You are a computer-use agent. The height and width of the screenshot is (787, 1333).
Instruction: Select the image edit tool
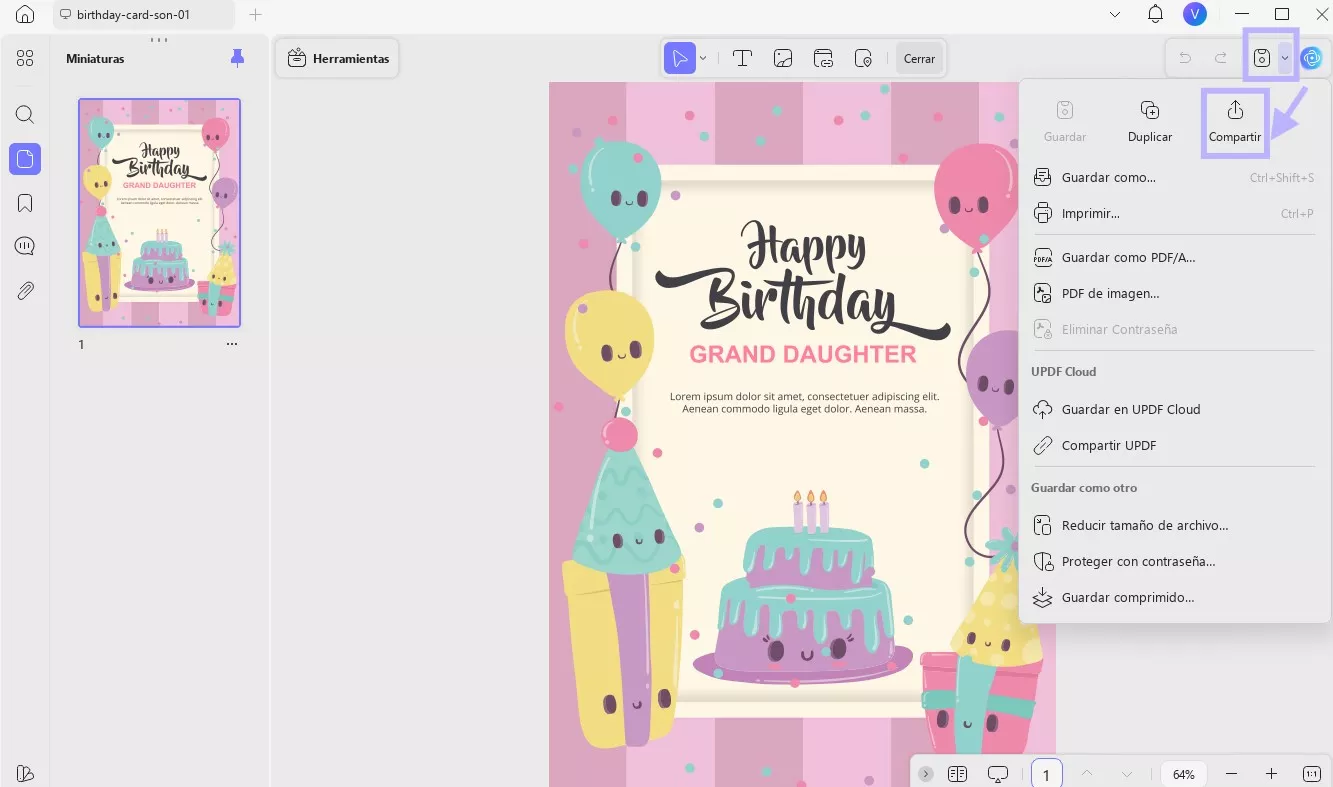783,59
